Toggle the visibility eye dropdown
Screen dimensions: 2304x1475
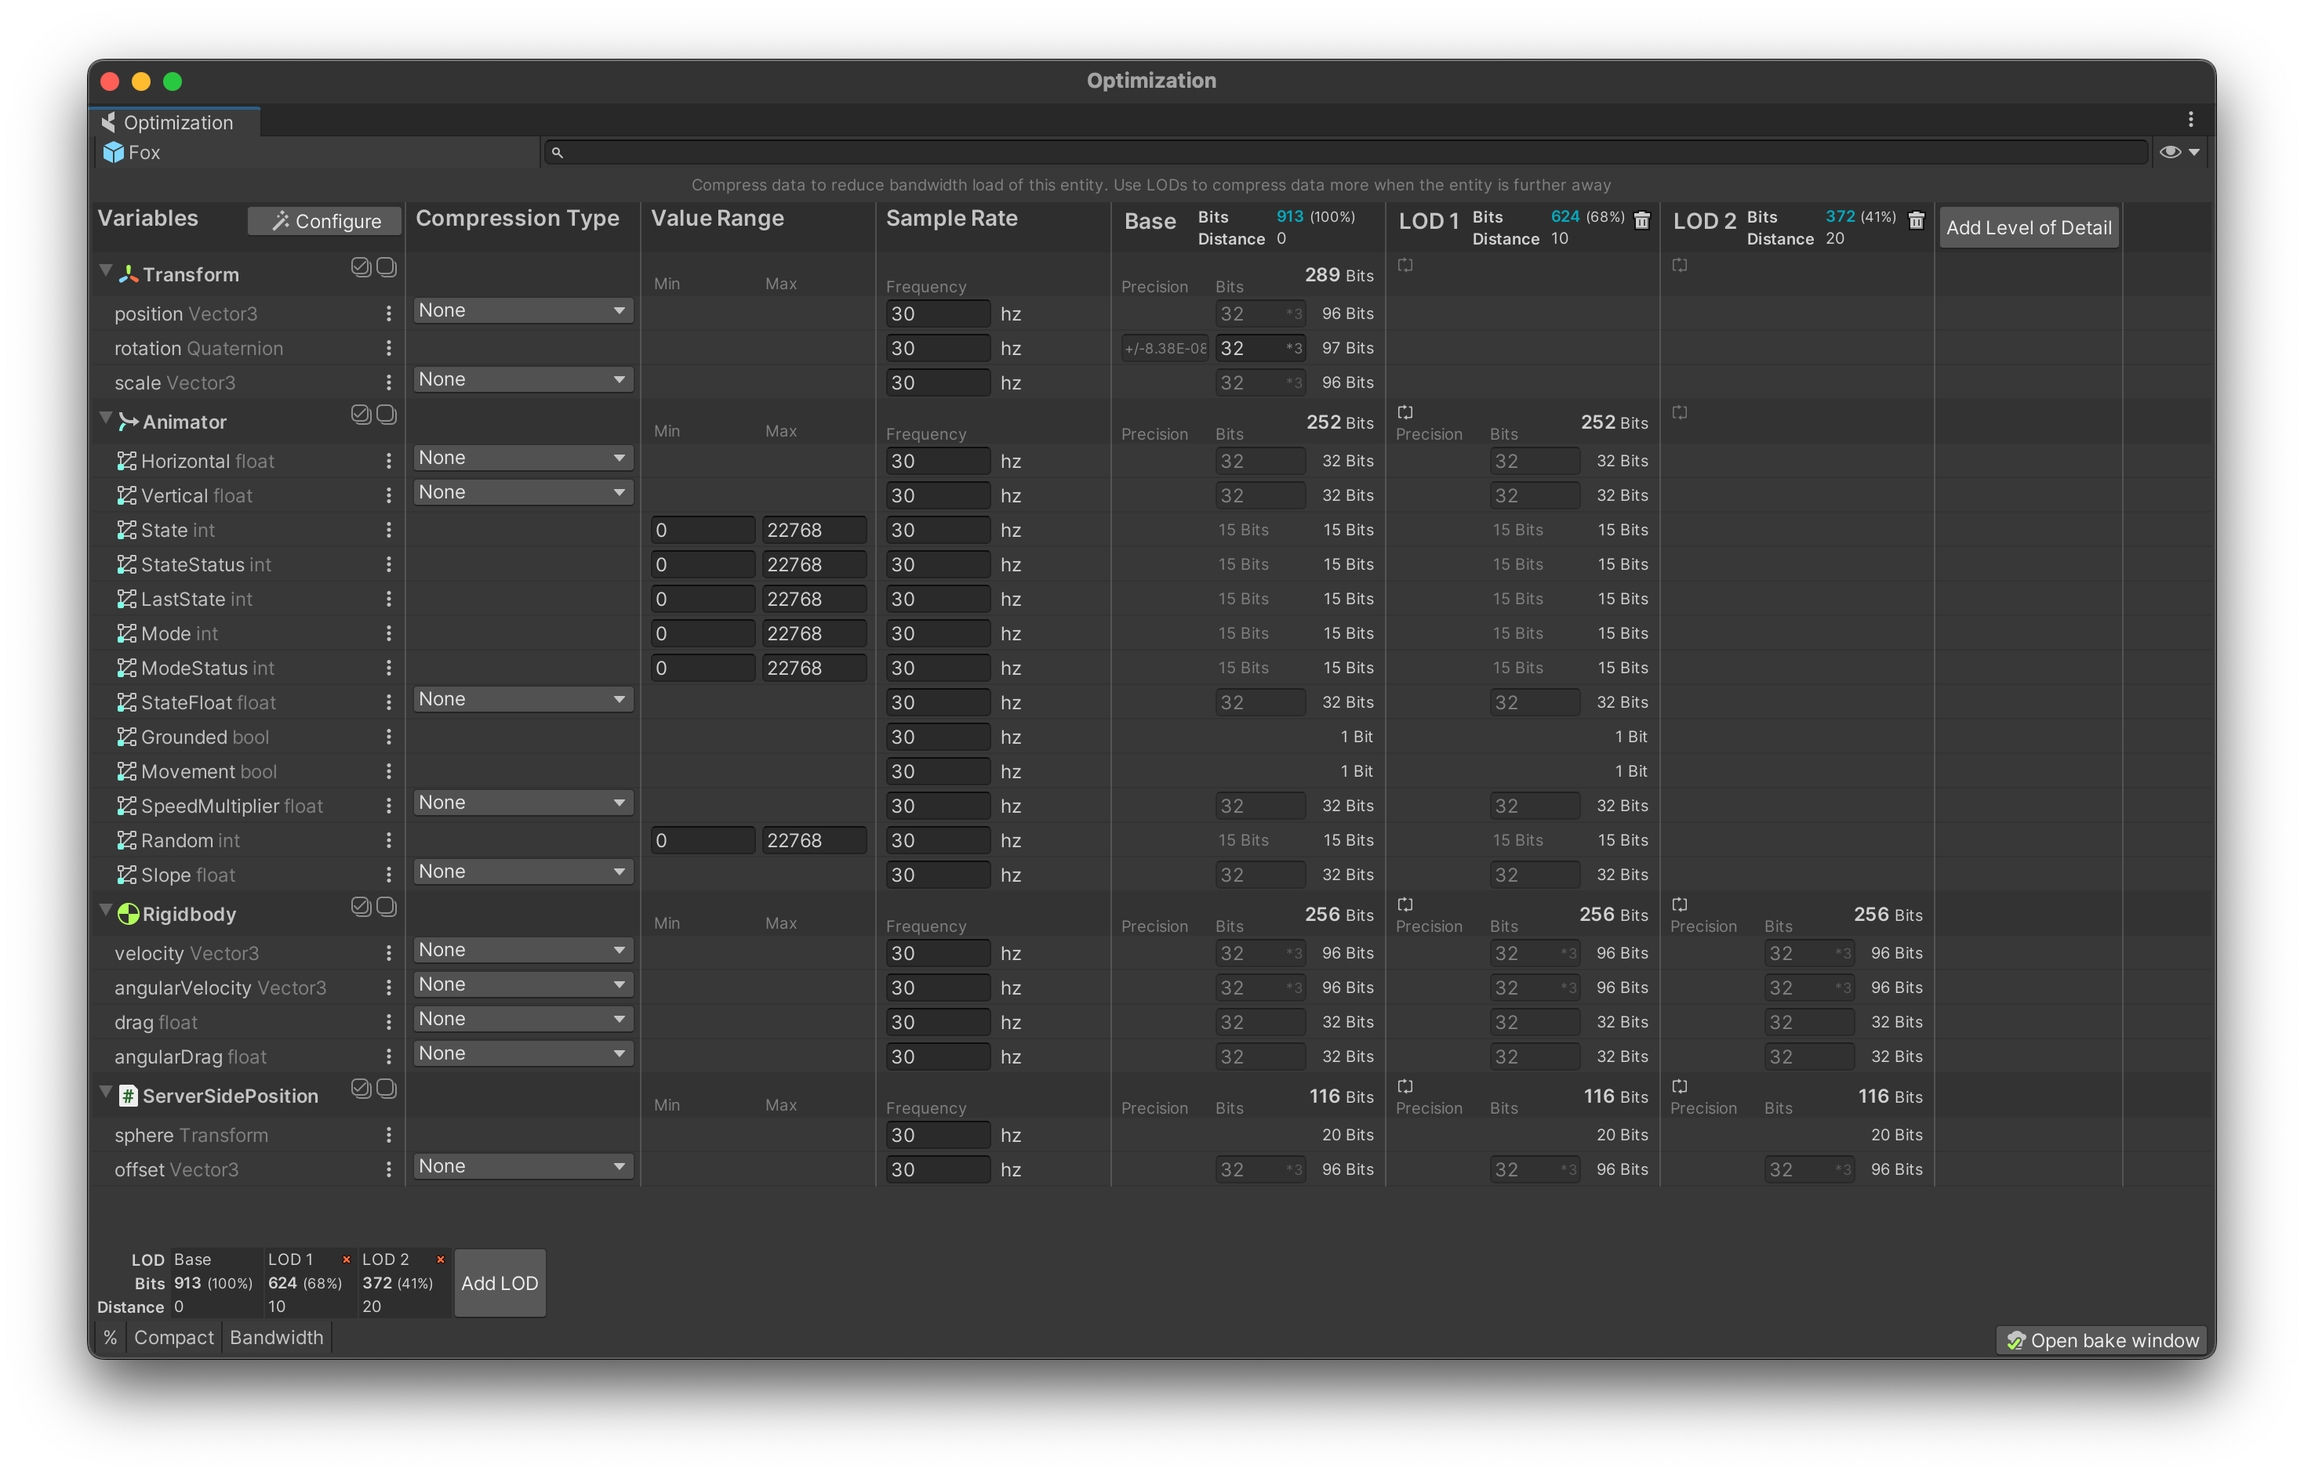(x=2179, y=152)
